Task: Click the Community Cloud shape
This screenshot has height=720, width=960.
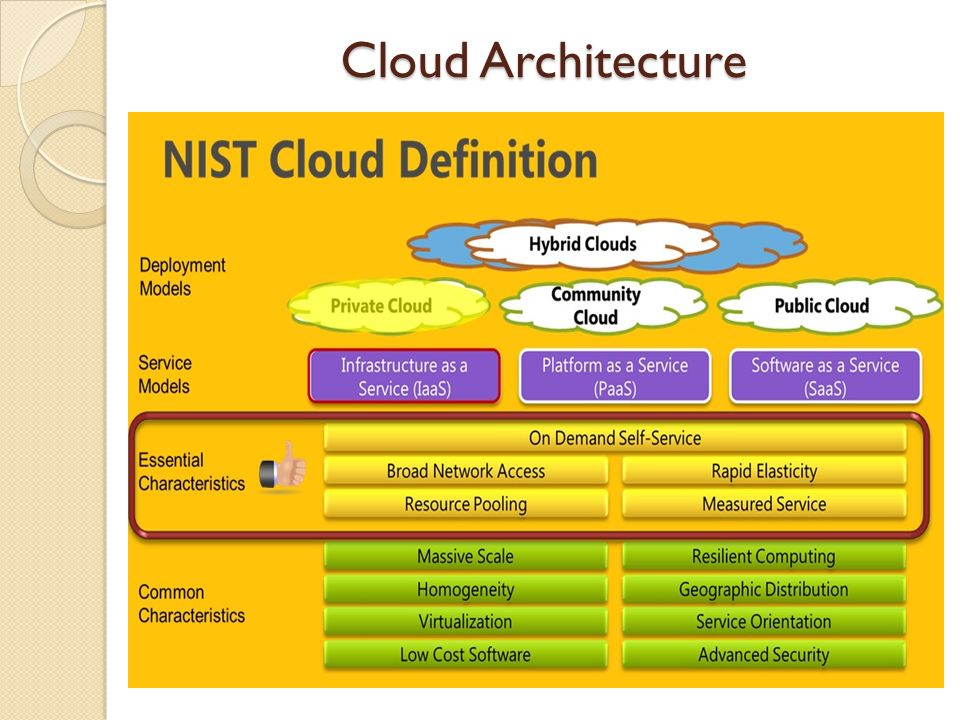Action: [x=604, y=306]
